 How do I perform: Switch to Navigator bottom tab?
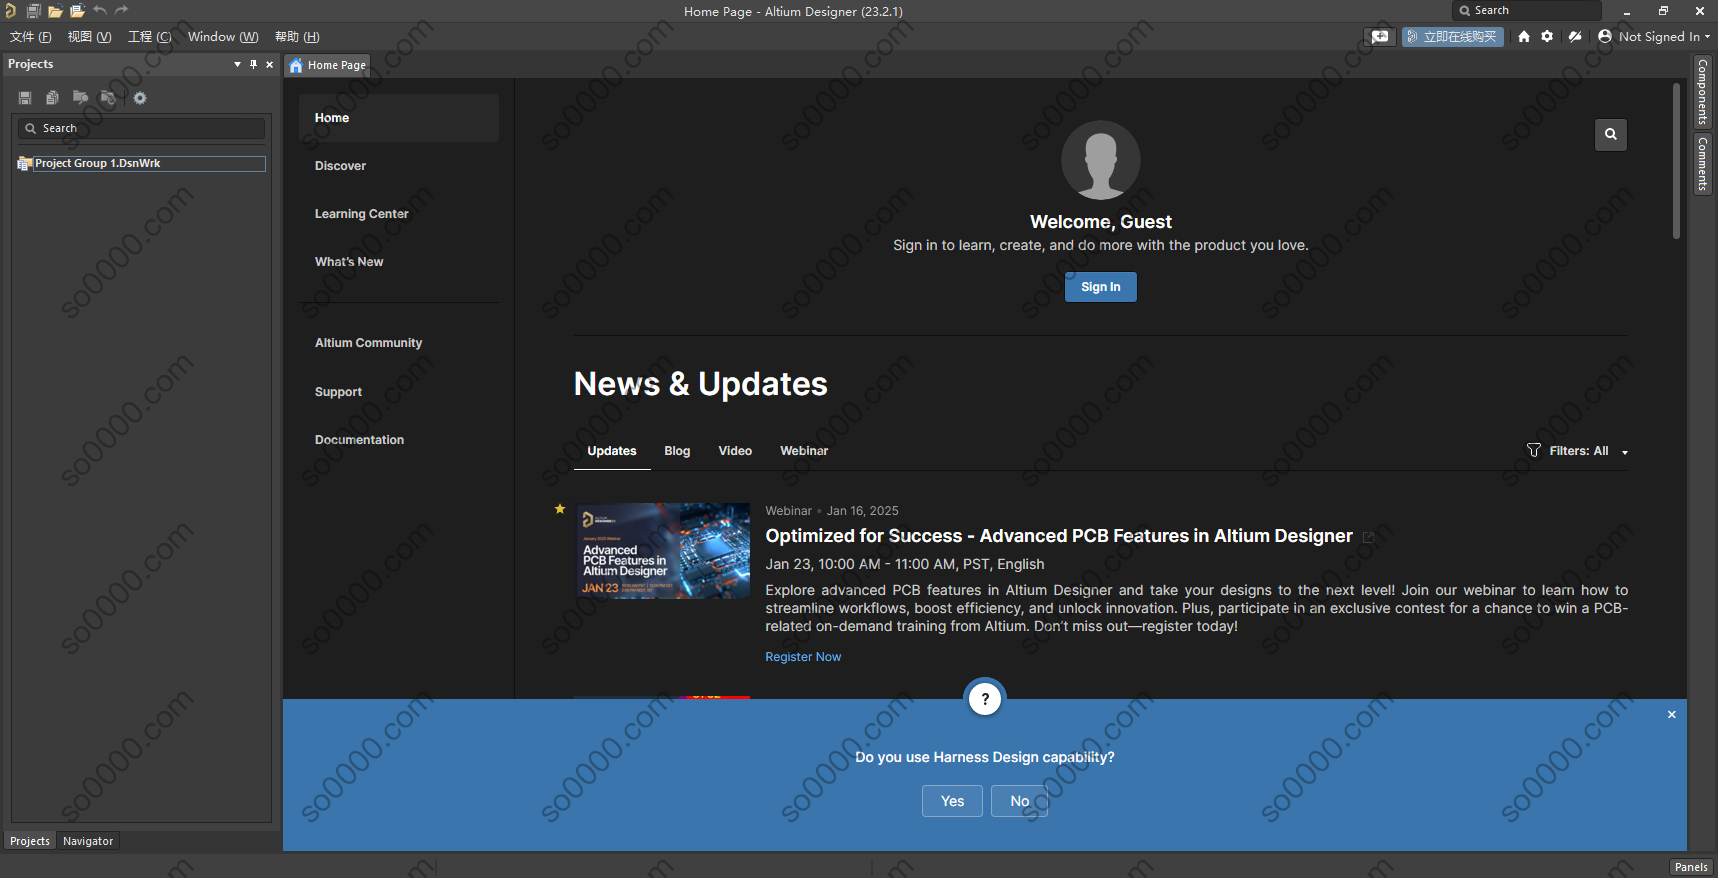pos(88,841)
